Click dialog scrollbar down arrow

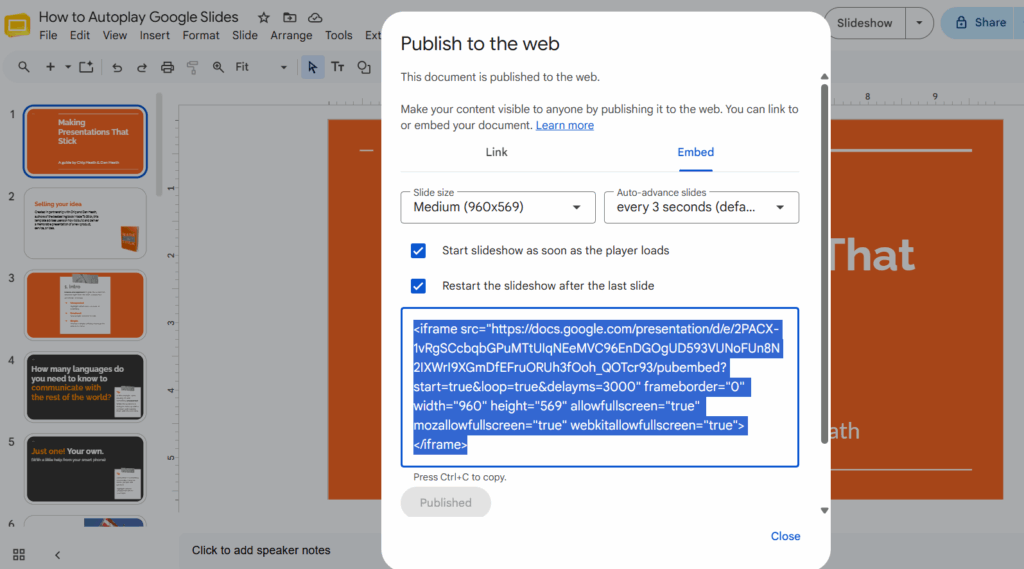point(824,511)
